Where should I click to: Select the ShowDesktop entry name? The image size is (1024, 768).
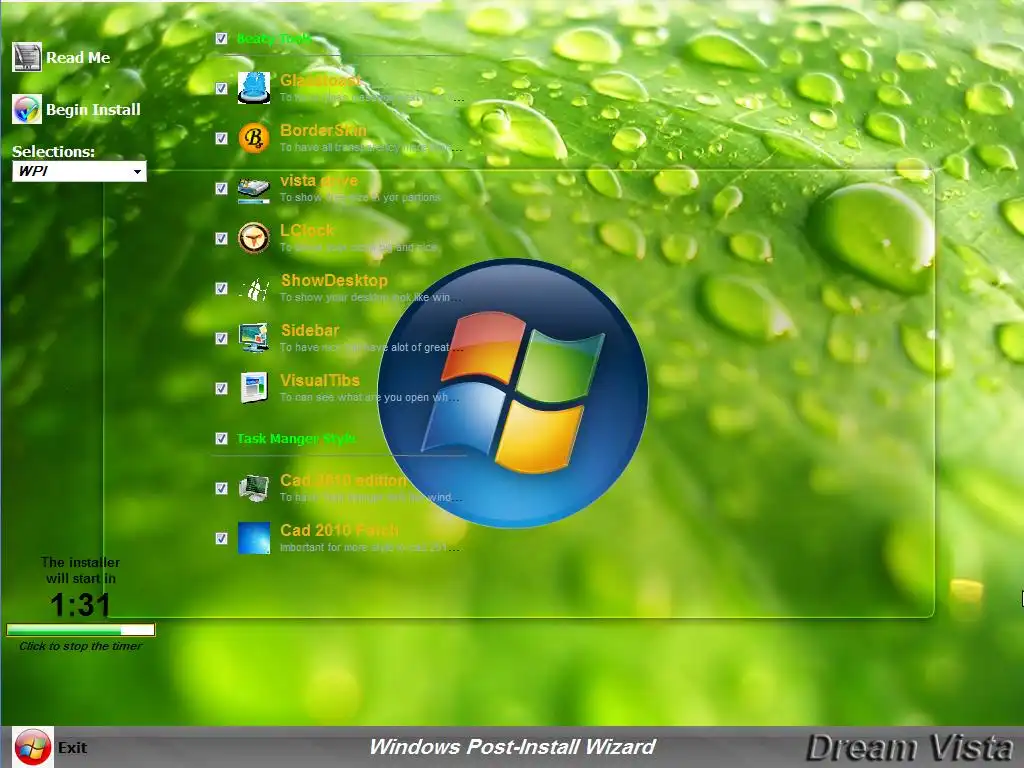(334, 280)
